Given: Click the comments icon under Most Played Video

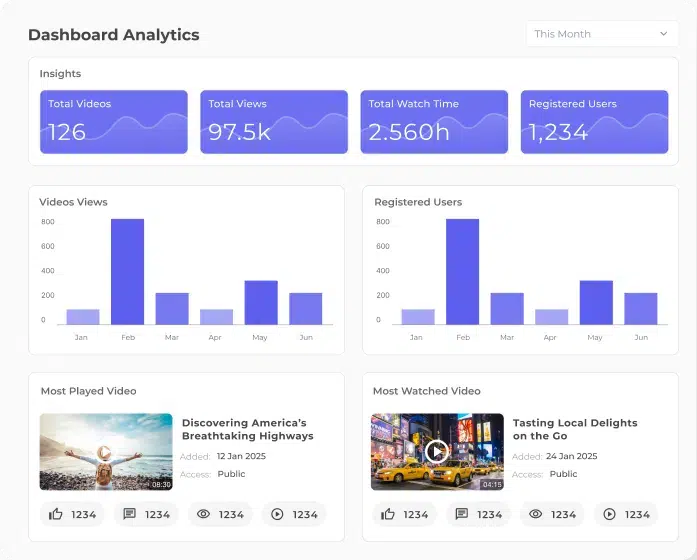Looking at the screenshot, I should point(129,514).
